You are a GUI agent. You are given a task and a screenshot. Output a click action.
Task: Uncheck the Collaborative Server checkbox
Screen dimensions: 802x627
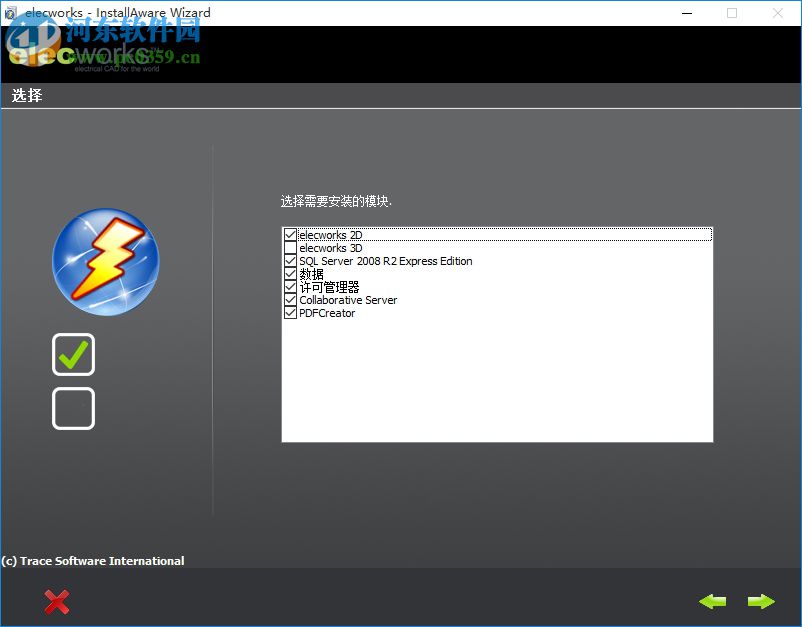(290, 300)
